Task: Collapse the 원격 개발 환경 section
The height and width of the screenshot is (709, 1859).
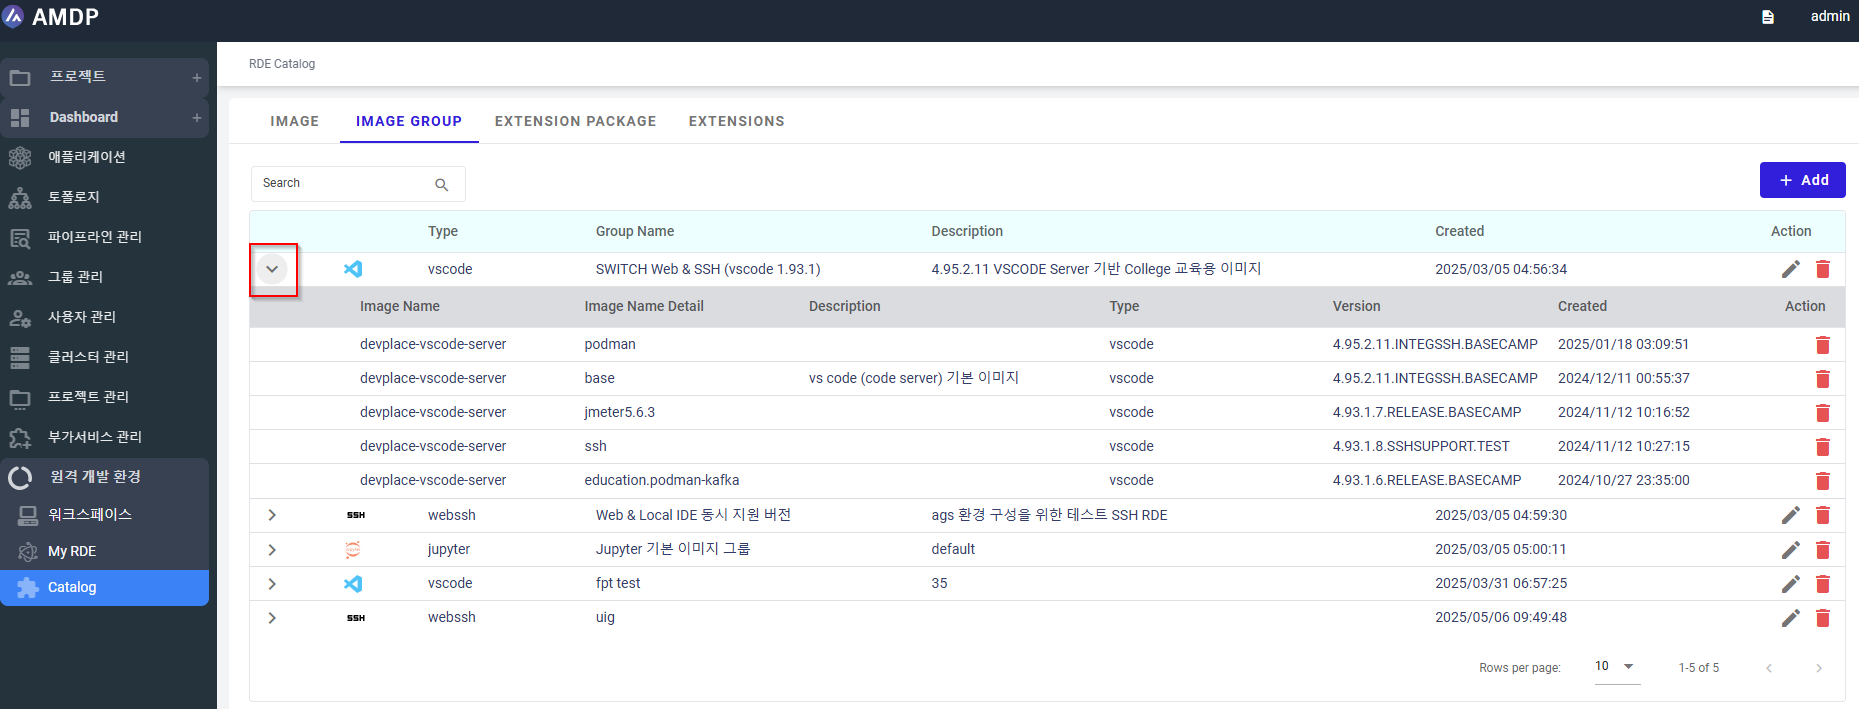Action: click(104, 477)
